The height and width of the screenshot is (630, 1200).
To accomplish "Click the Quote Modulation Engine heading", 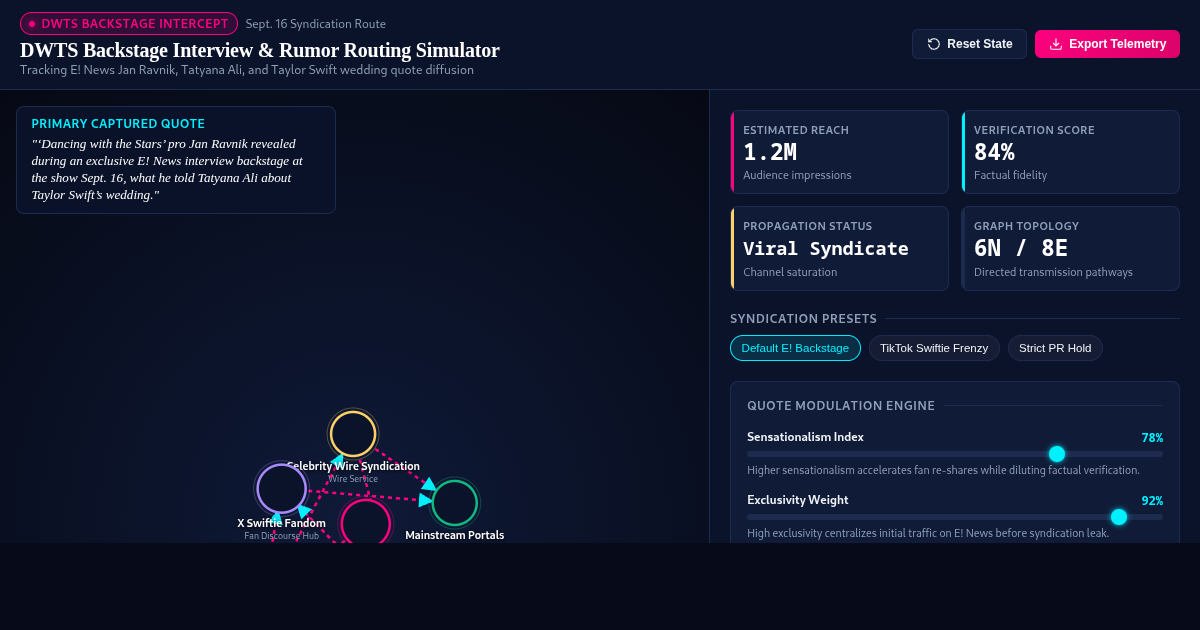I will coord(841,406).
